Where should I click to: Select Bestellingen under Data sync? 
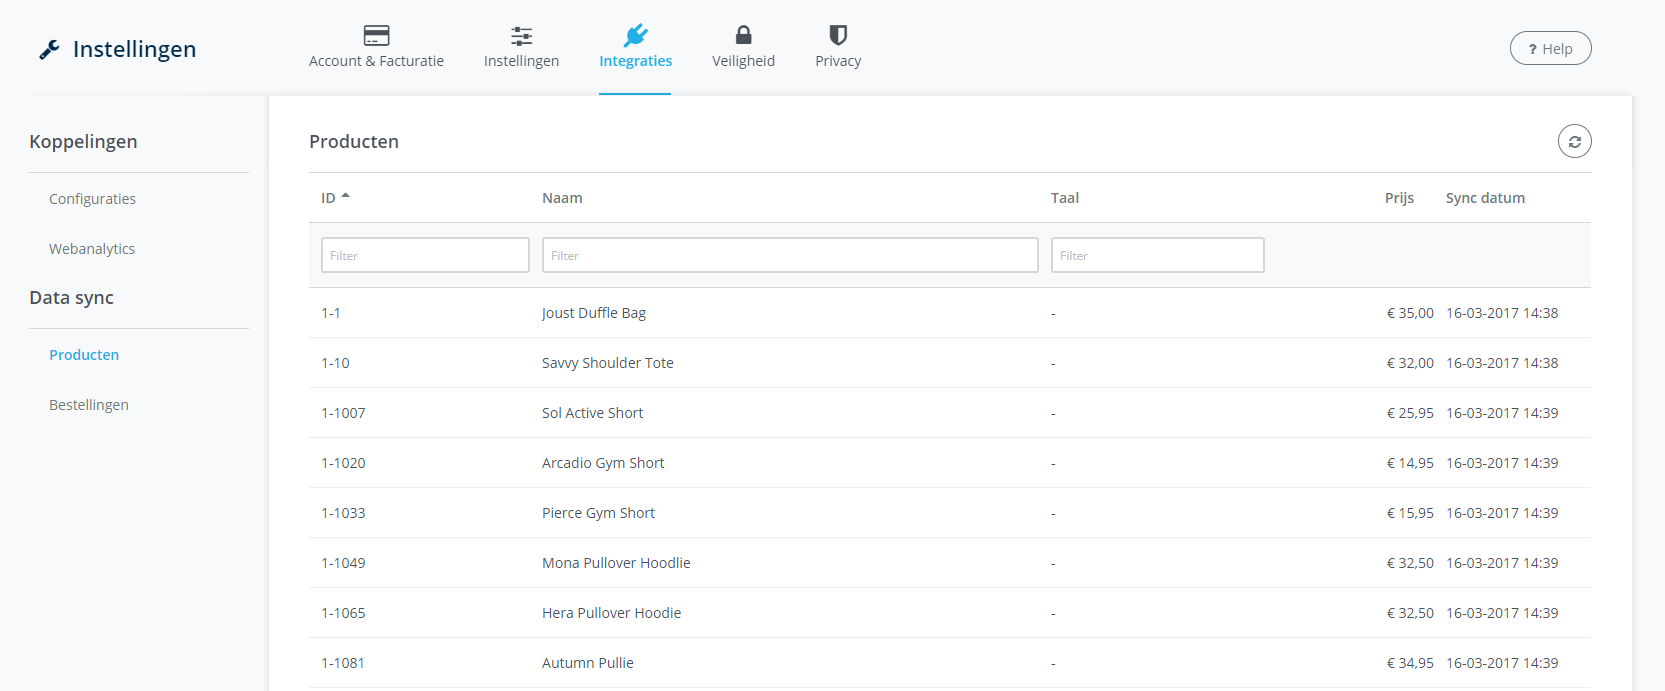click(x=89, y=405)
